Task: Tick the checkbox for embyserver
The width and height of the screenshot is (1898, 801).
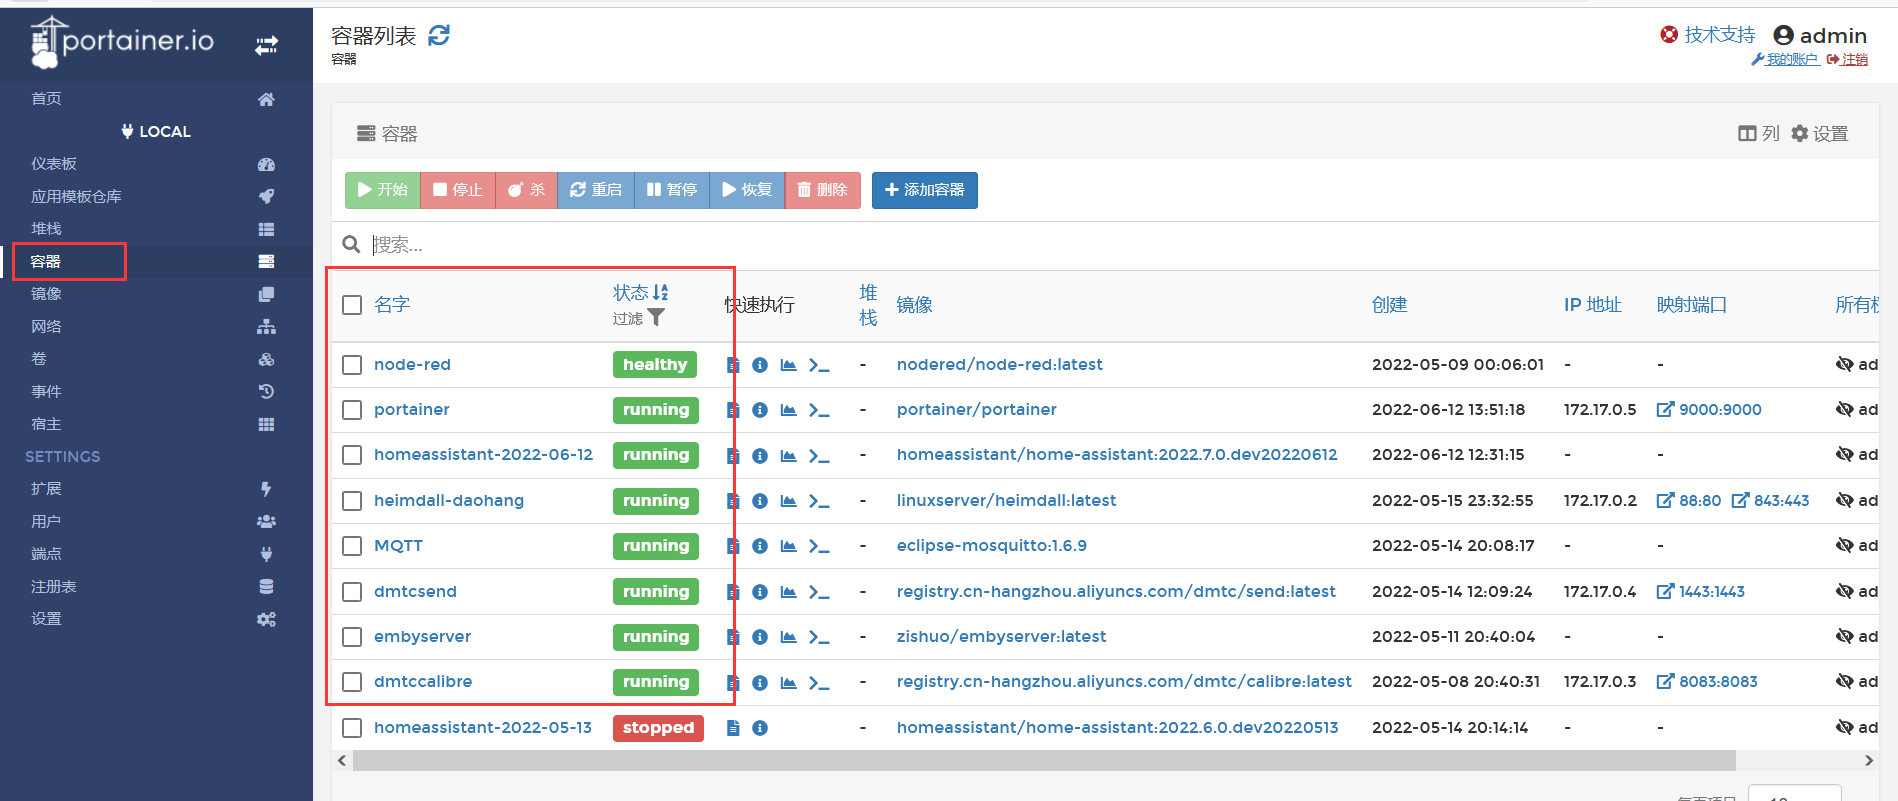Action: 352,637
